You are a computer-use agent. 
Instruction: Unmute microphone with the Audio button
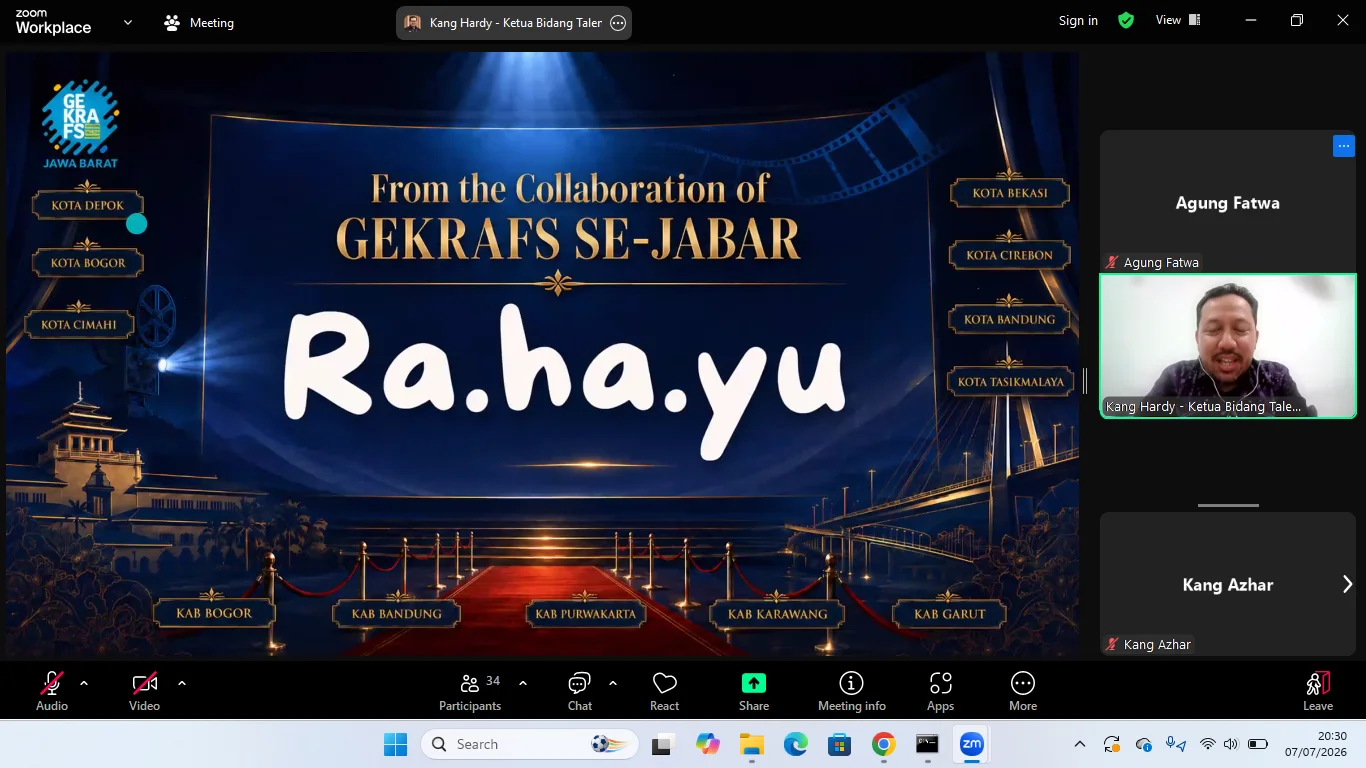[x=52, y=691]
